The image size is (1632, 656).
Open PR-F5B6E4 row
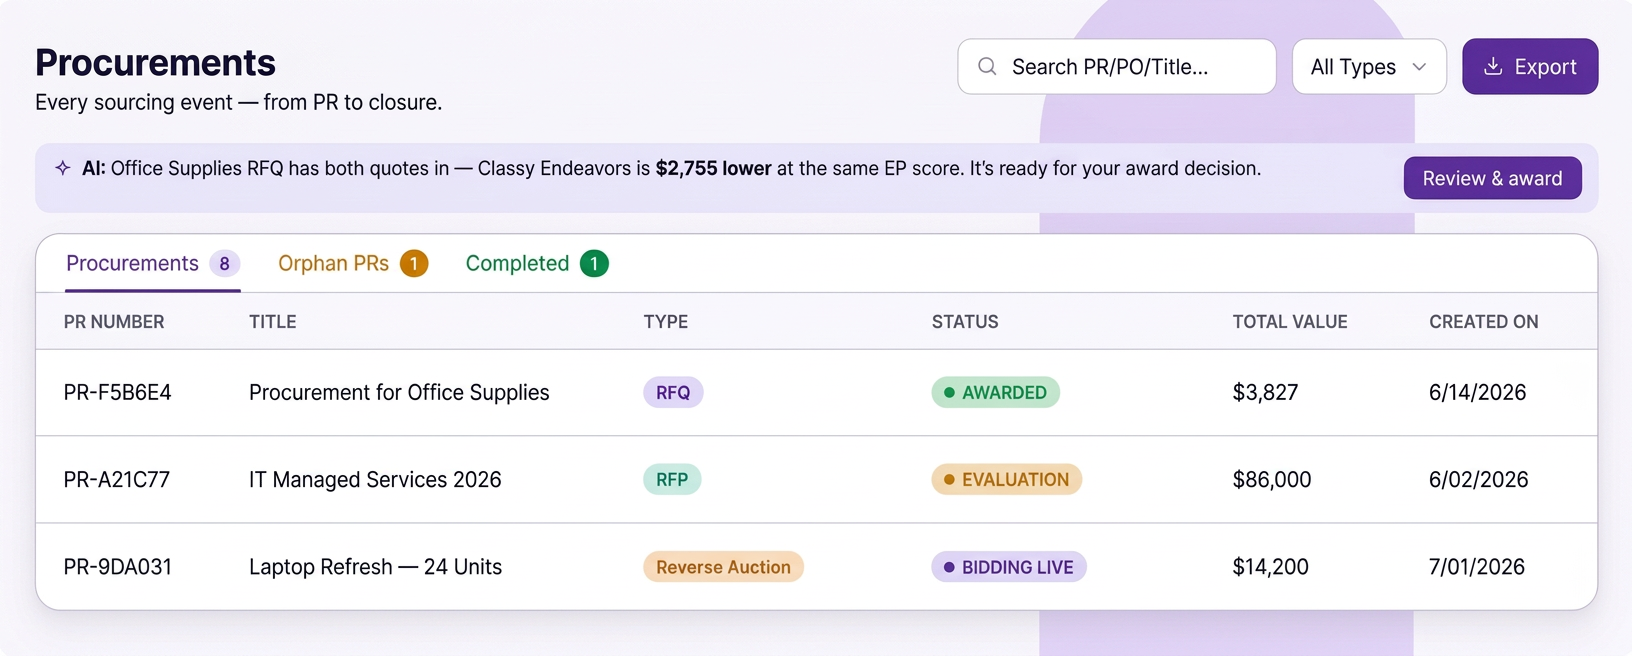coord(816,392)
